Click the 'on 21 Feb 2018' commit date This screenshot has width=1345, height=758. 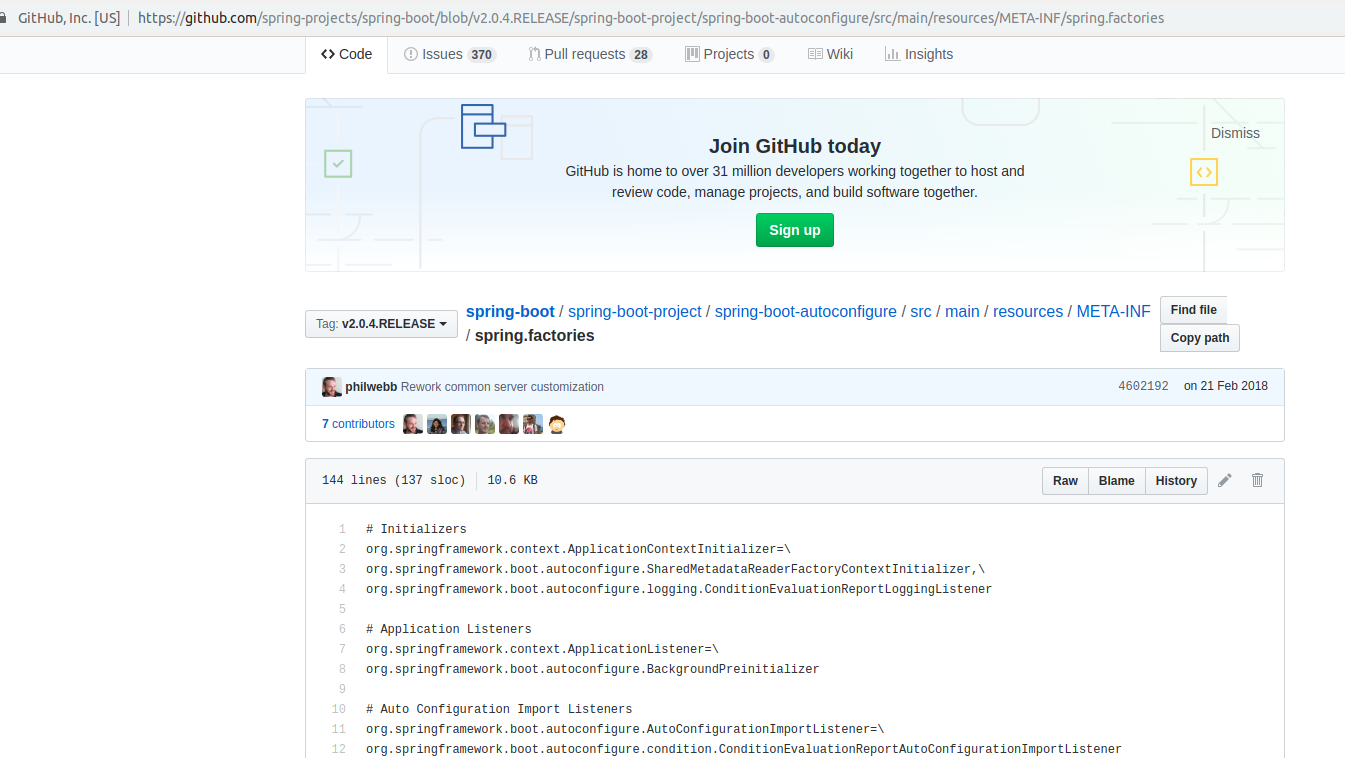click(1226, 386)
